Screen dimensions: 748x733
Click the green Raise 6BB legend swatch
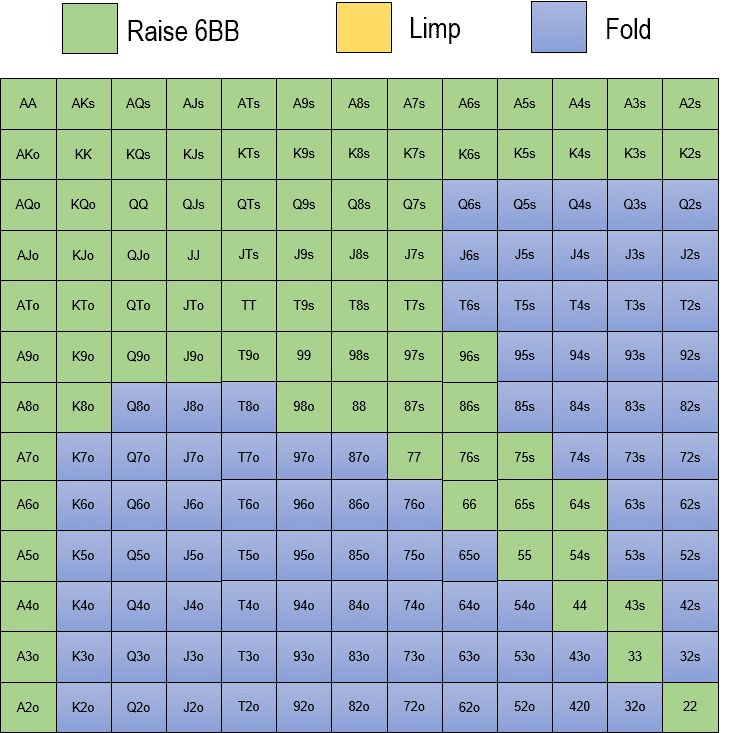coord(90,29)
